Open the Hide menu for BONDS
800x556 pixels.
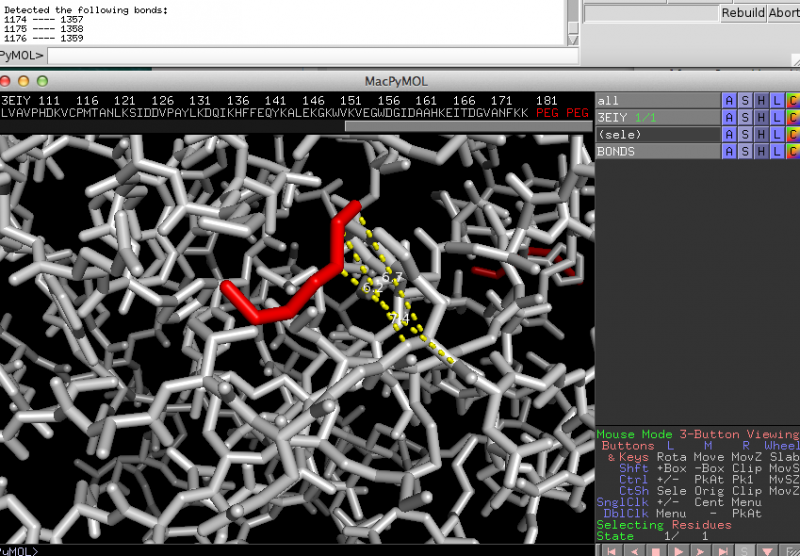tap(761, 151)
